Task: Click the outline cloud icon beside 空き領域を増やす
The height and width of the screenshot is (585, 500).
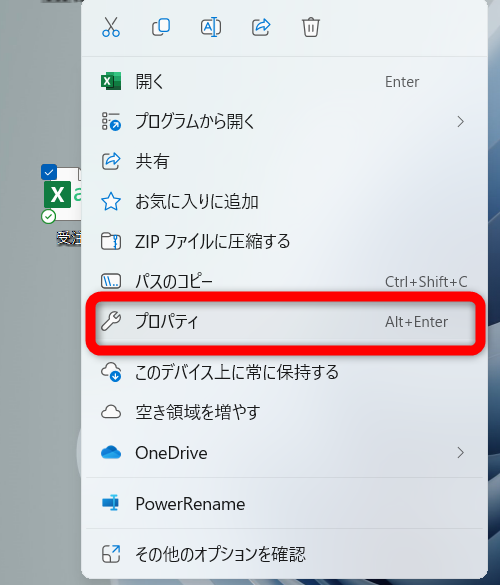Action: (111, 412)
